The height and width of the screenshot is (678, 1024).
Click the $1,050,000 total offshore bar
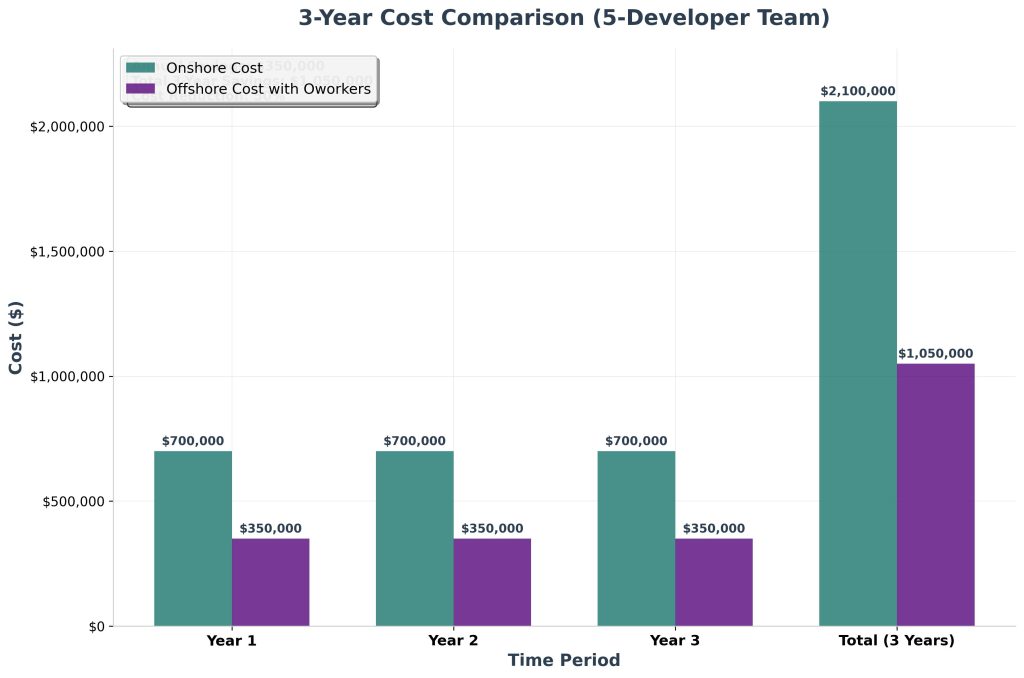point(936,495)
